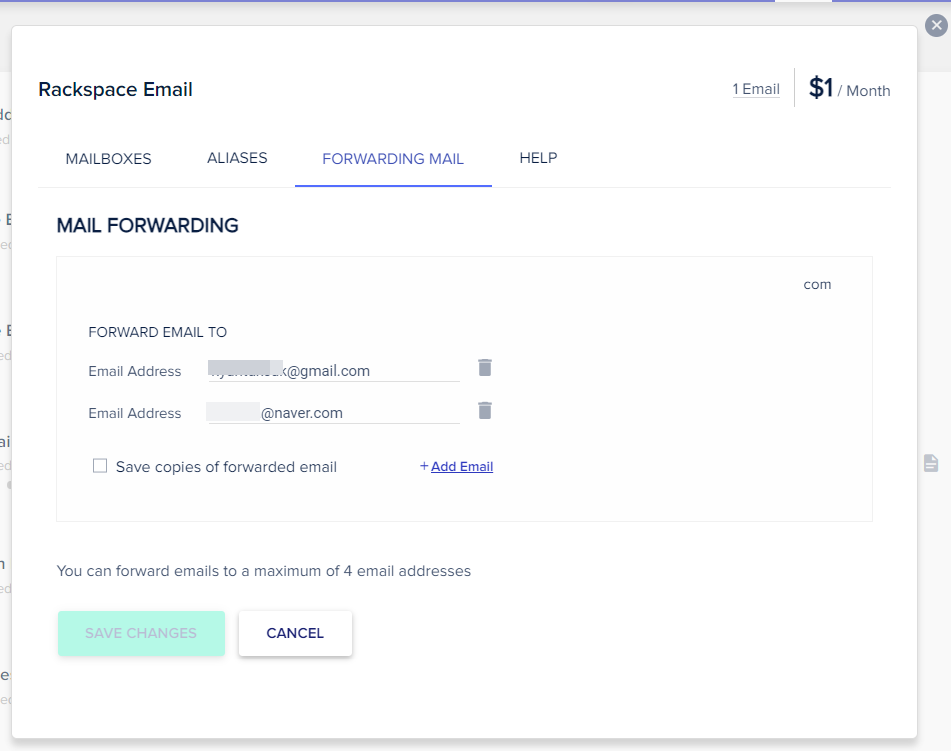Switch to the Mailboxes tab
951x751 pixels.
click(109, 159)
